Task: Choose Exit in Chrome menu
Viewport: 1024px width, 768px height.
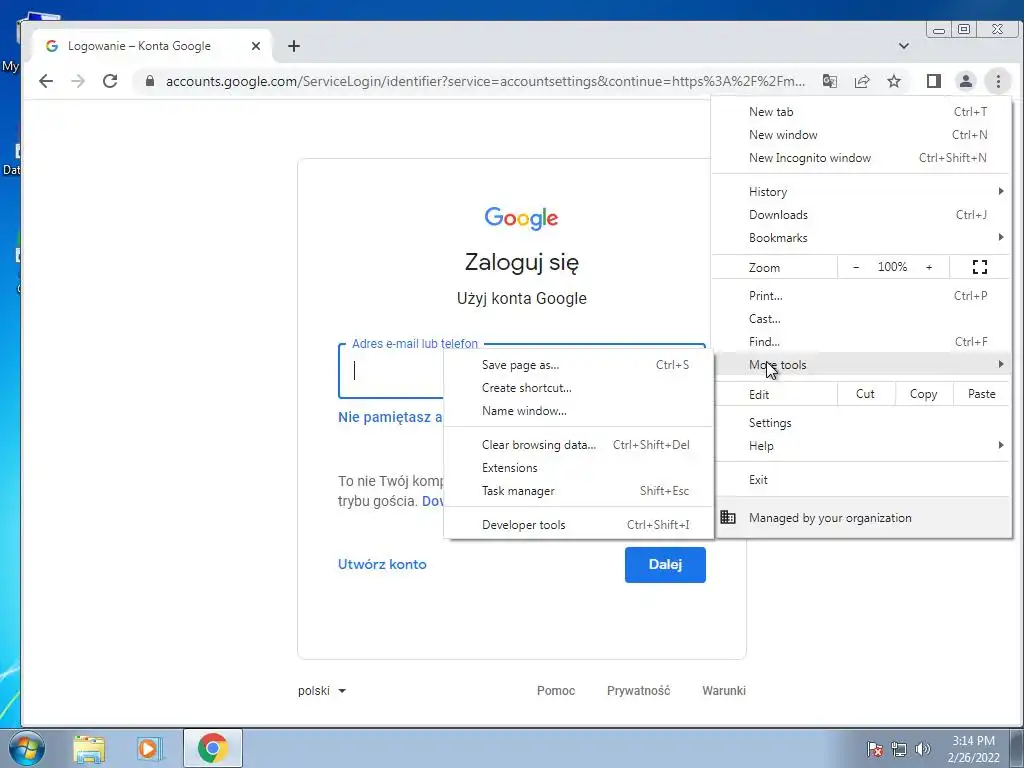Action: (x=861, y=479)
